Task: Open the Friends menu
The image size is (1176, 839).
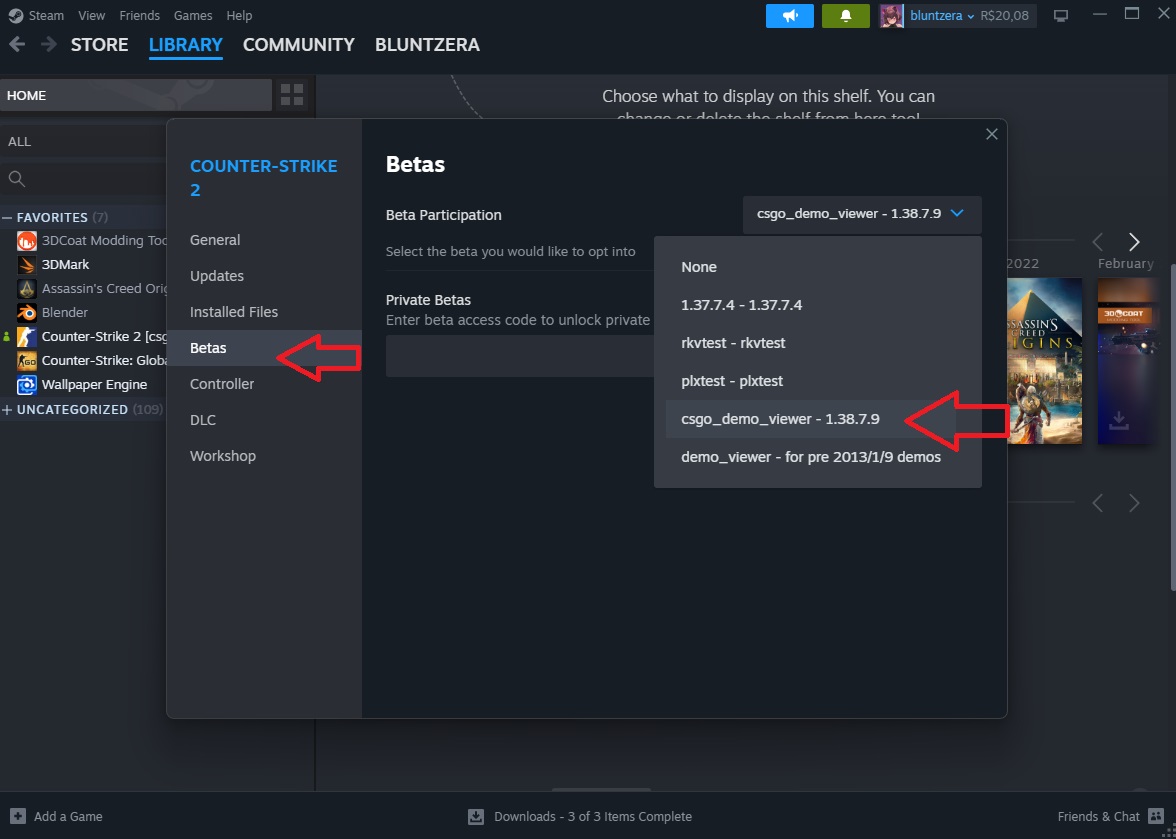Action: coord(140,15)
